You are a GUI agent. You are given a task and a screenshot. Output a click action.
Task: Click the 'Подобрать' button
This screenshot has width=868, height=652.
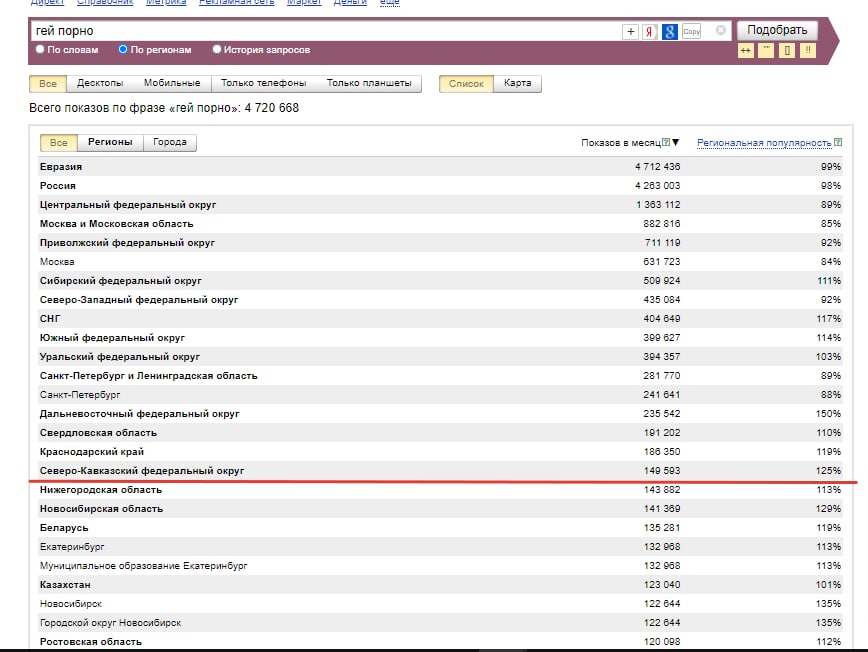click(x=777, y=30)
